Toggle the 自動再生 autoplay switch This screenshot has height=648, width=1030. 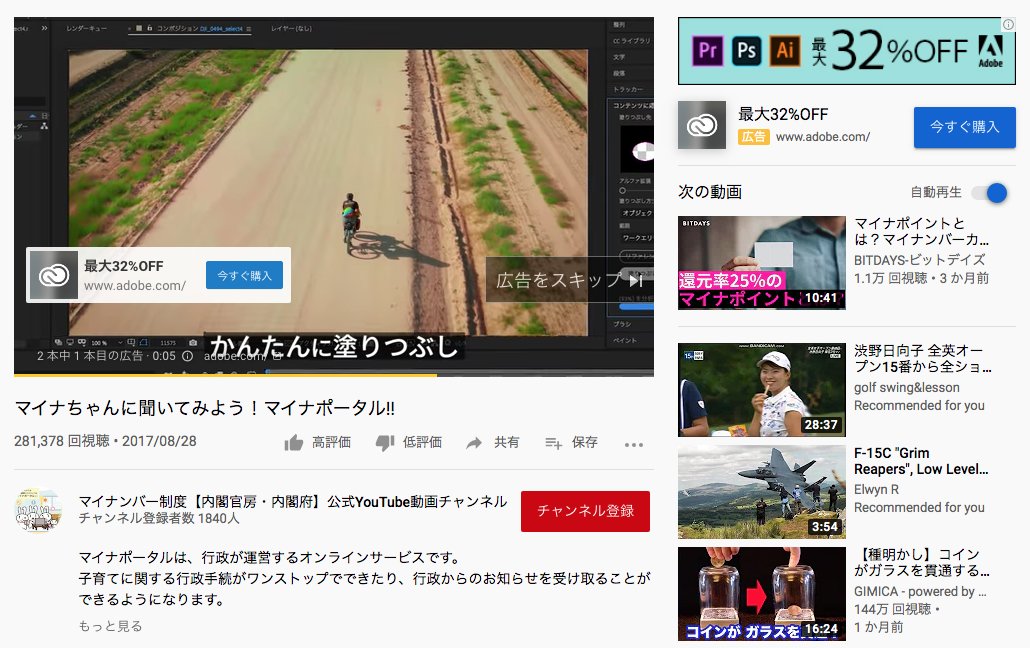[x=990, y=193]
